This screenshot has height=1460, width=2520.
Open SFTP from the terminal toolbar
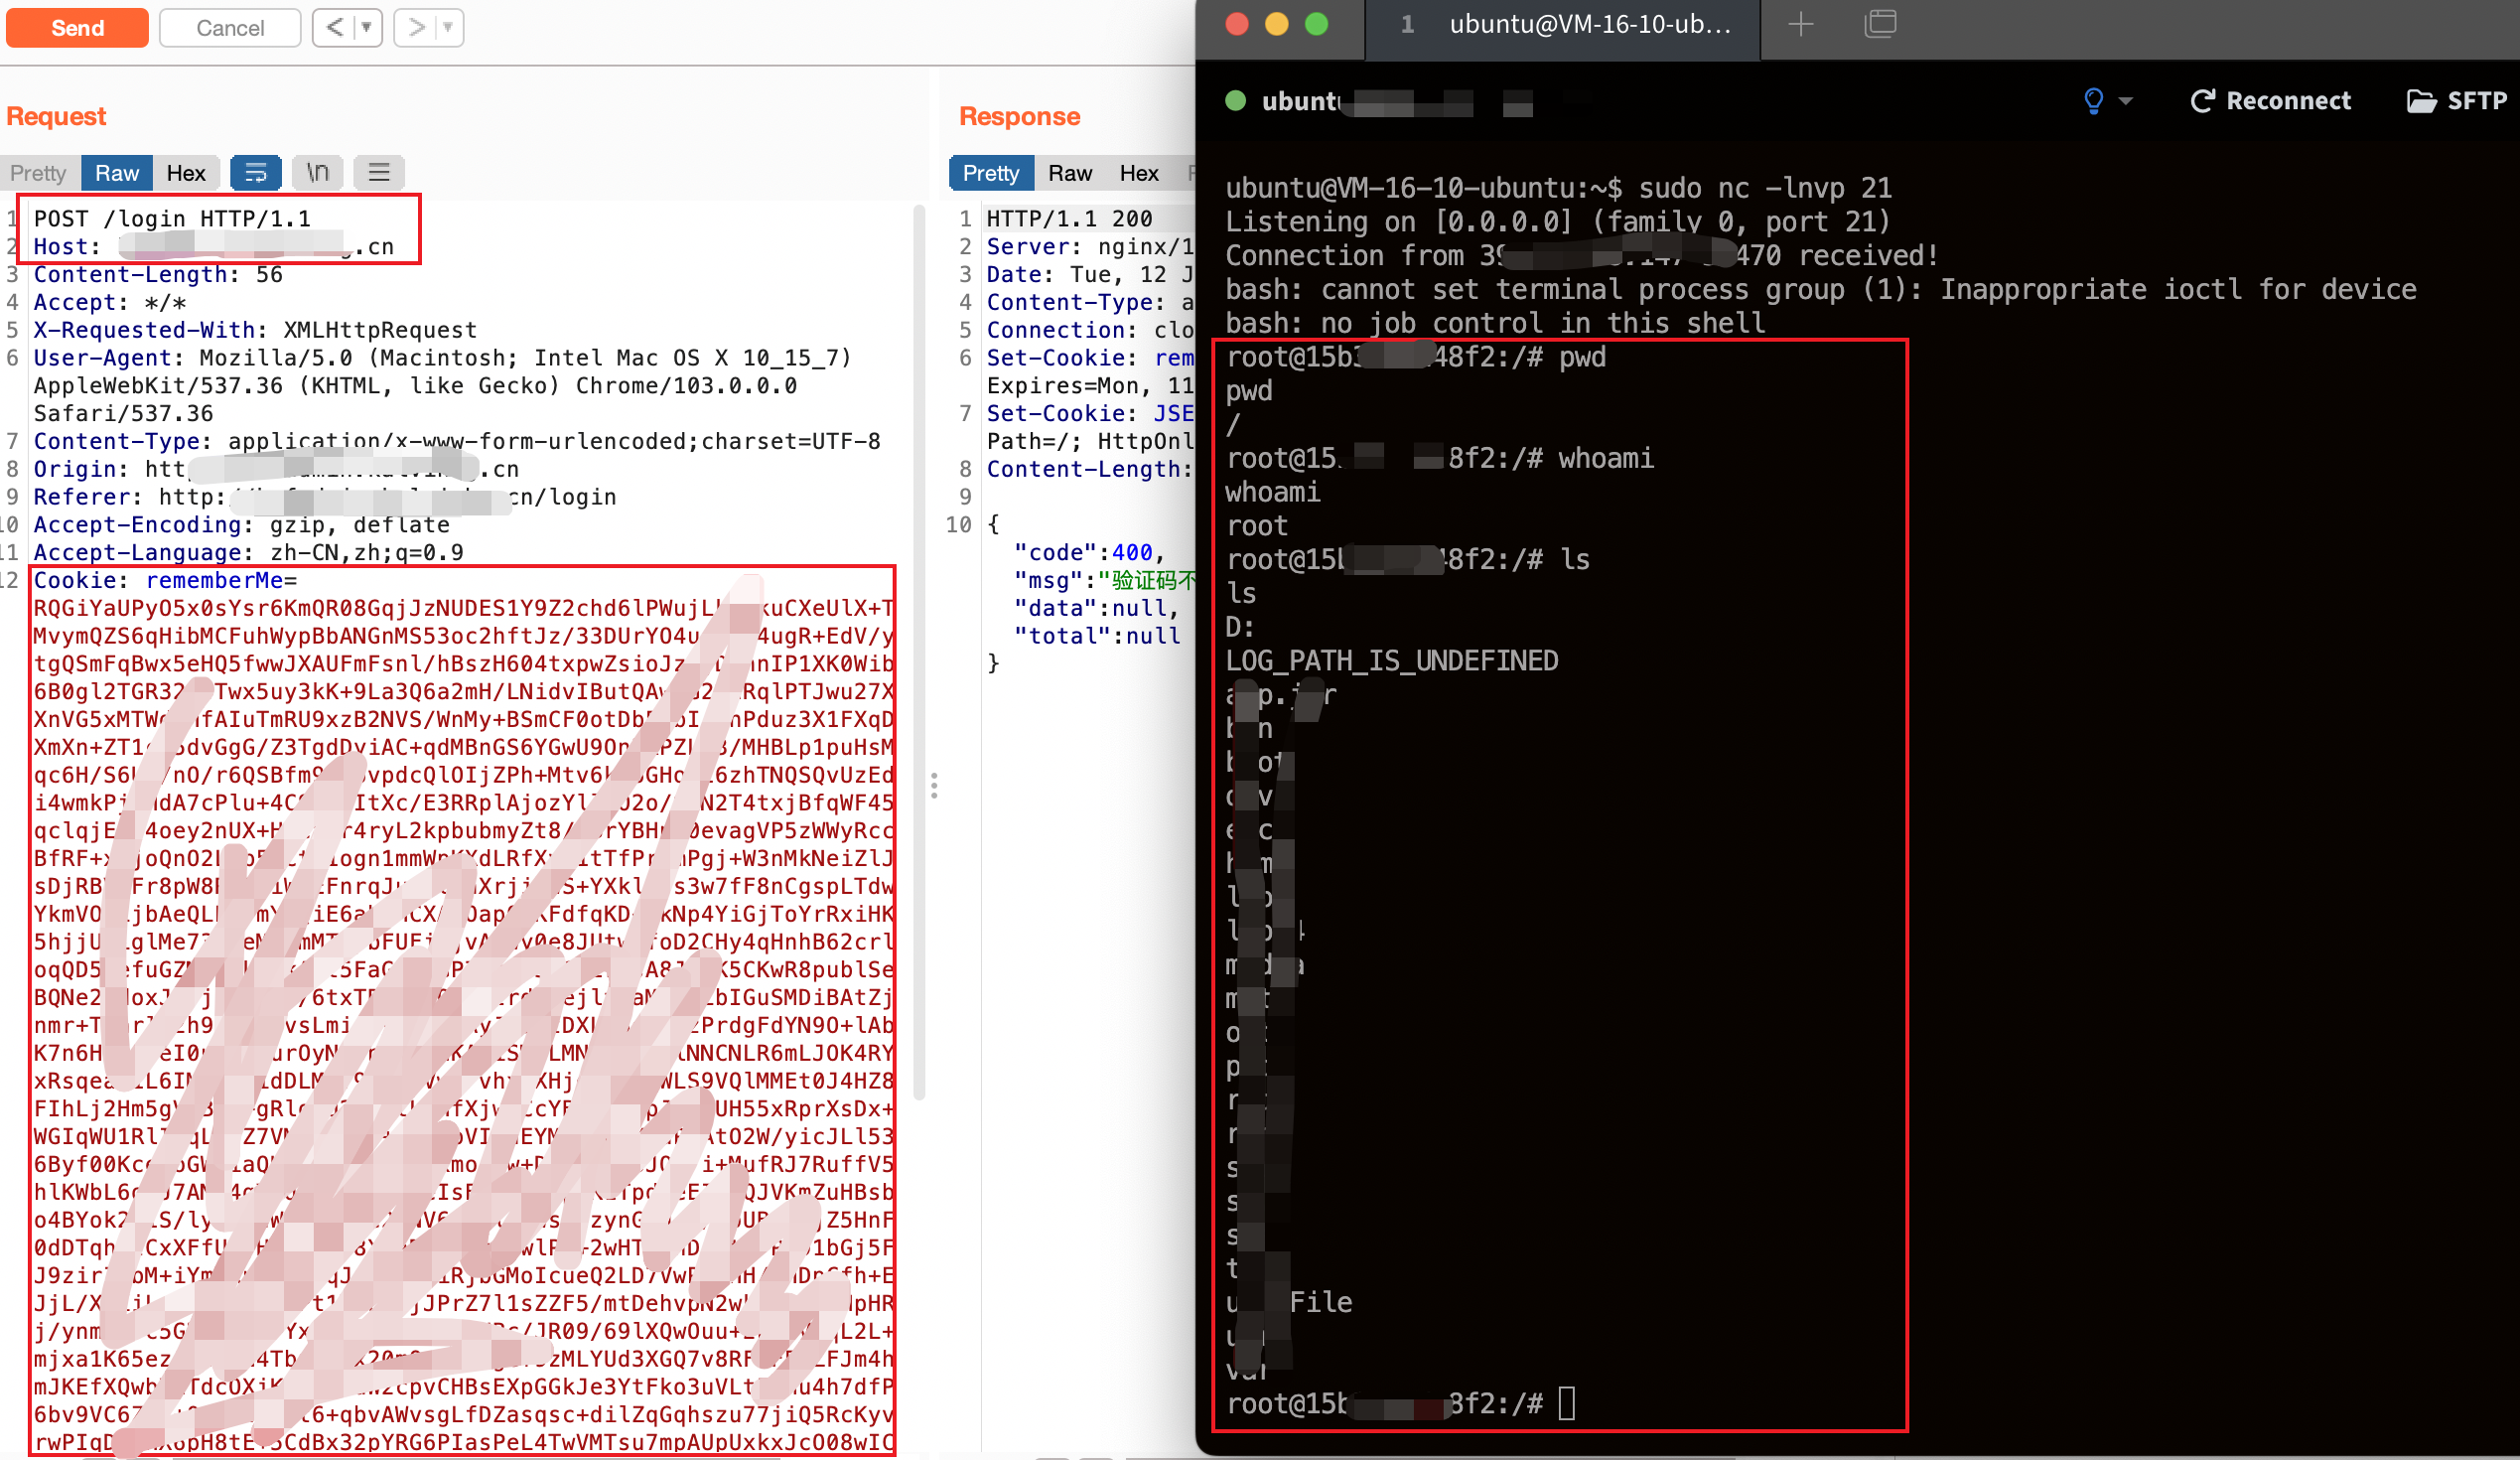pos(2457,101)
